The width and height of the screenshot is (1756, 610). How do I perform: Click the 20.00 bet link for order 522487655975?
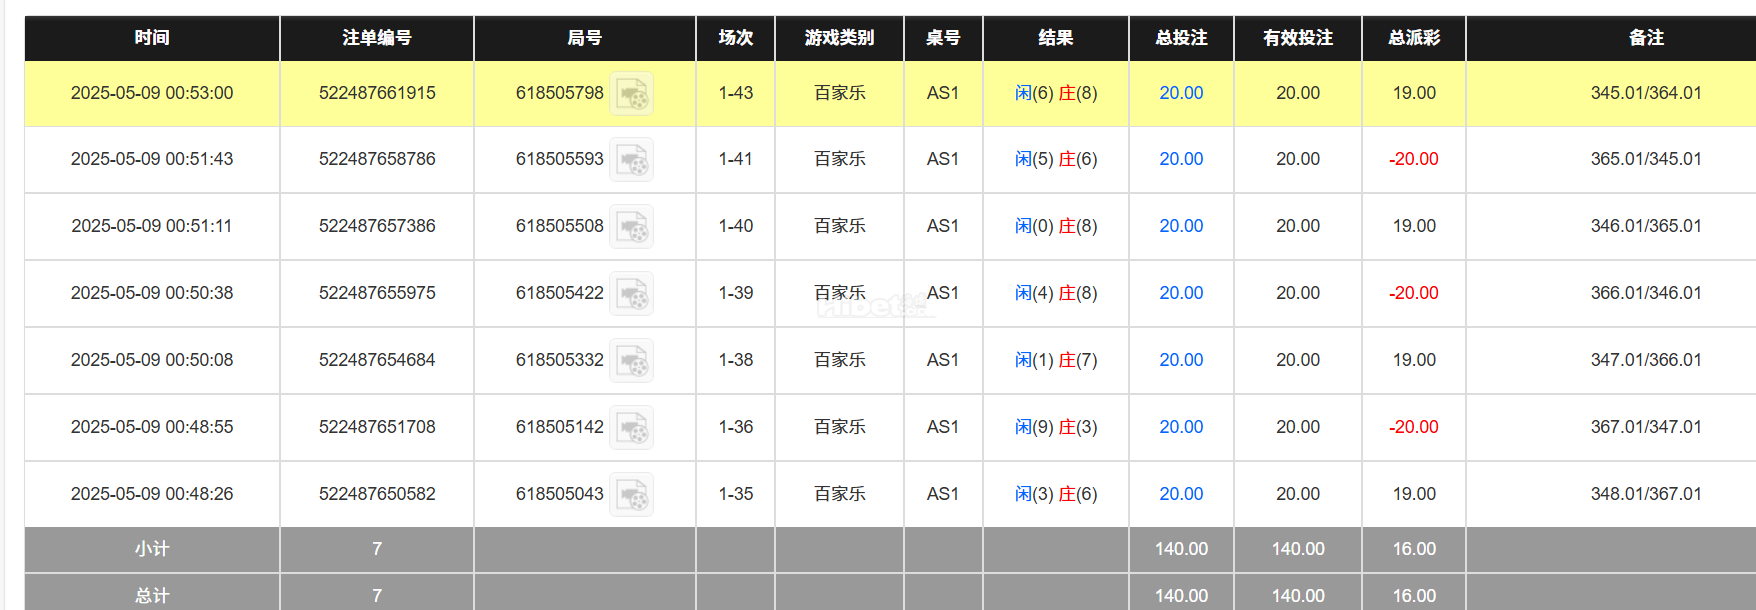(x=1180, y=293)
